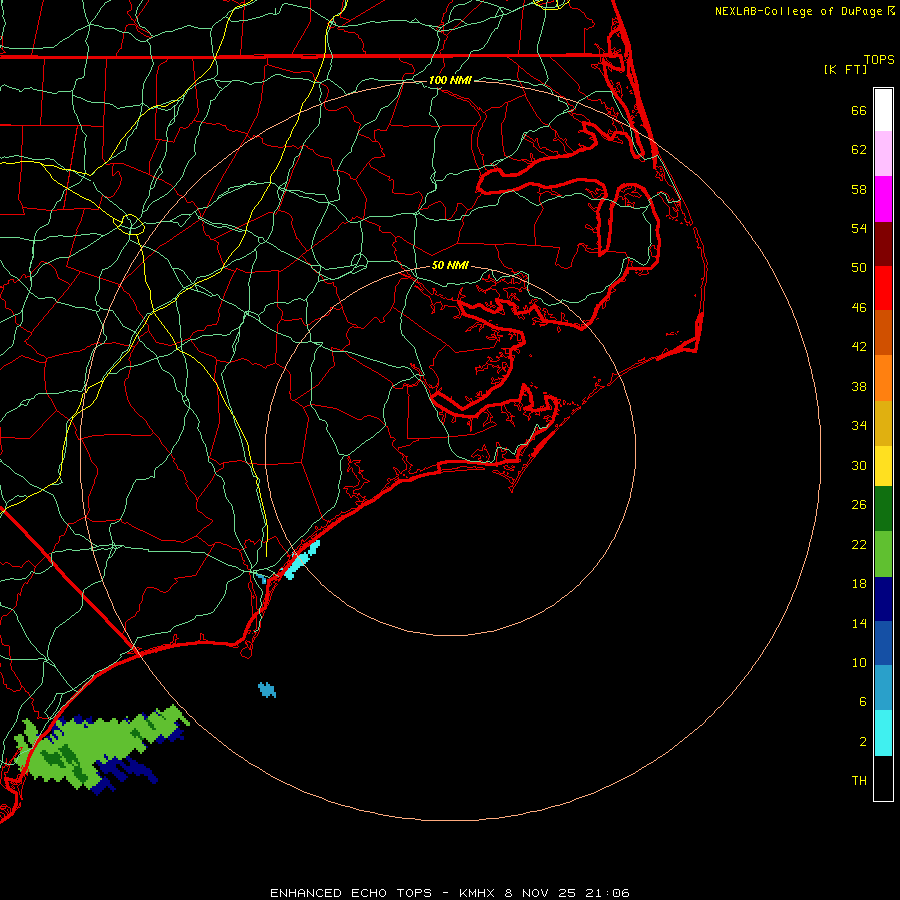Click the legend value 46
Screen dimensions: 900x900
click(859, 307)
